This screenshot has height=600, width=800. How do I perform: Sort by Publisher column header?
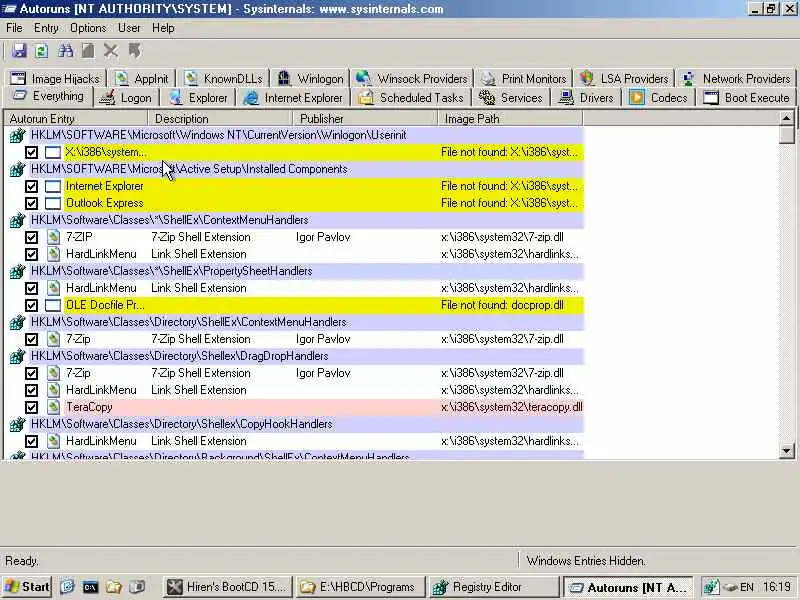(x=365, y=118)
